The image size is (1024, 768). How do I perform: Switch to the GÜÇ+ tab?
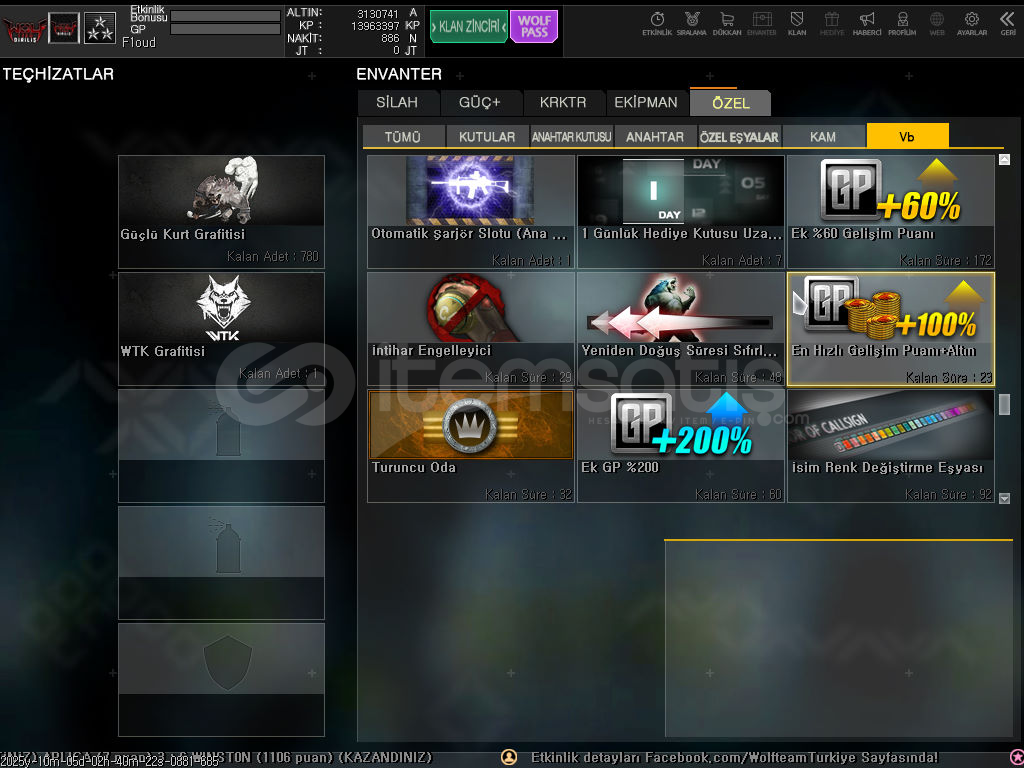pyautogui.click(x=480, y=103)
